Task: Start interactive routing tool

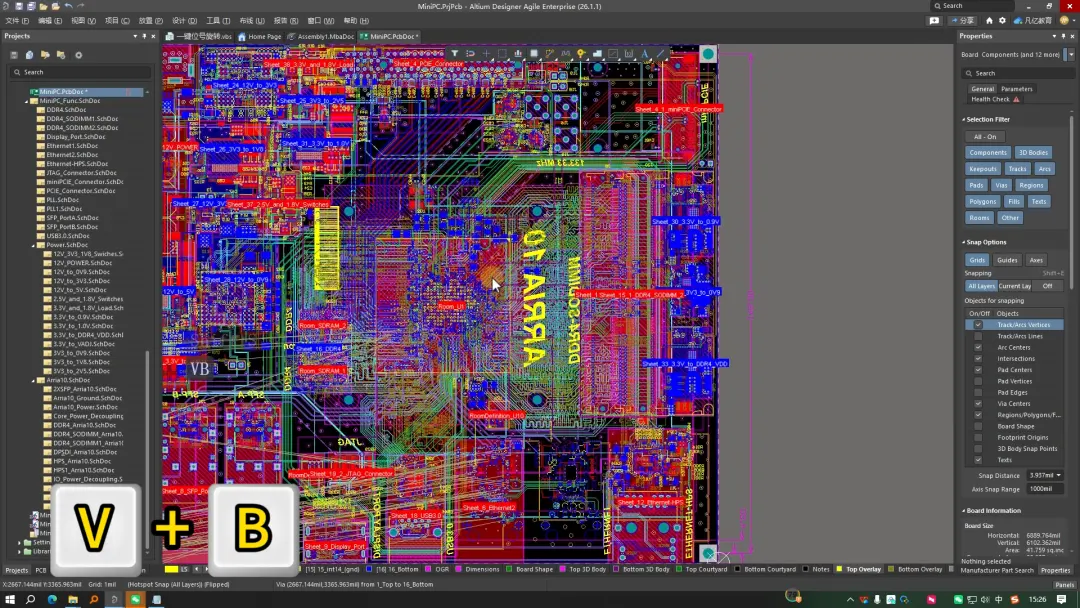Action: 550,54
